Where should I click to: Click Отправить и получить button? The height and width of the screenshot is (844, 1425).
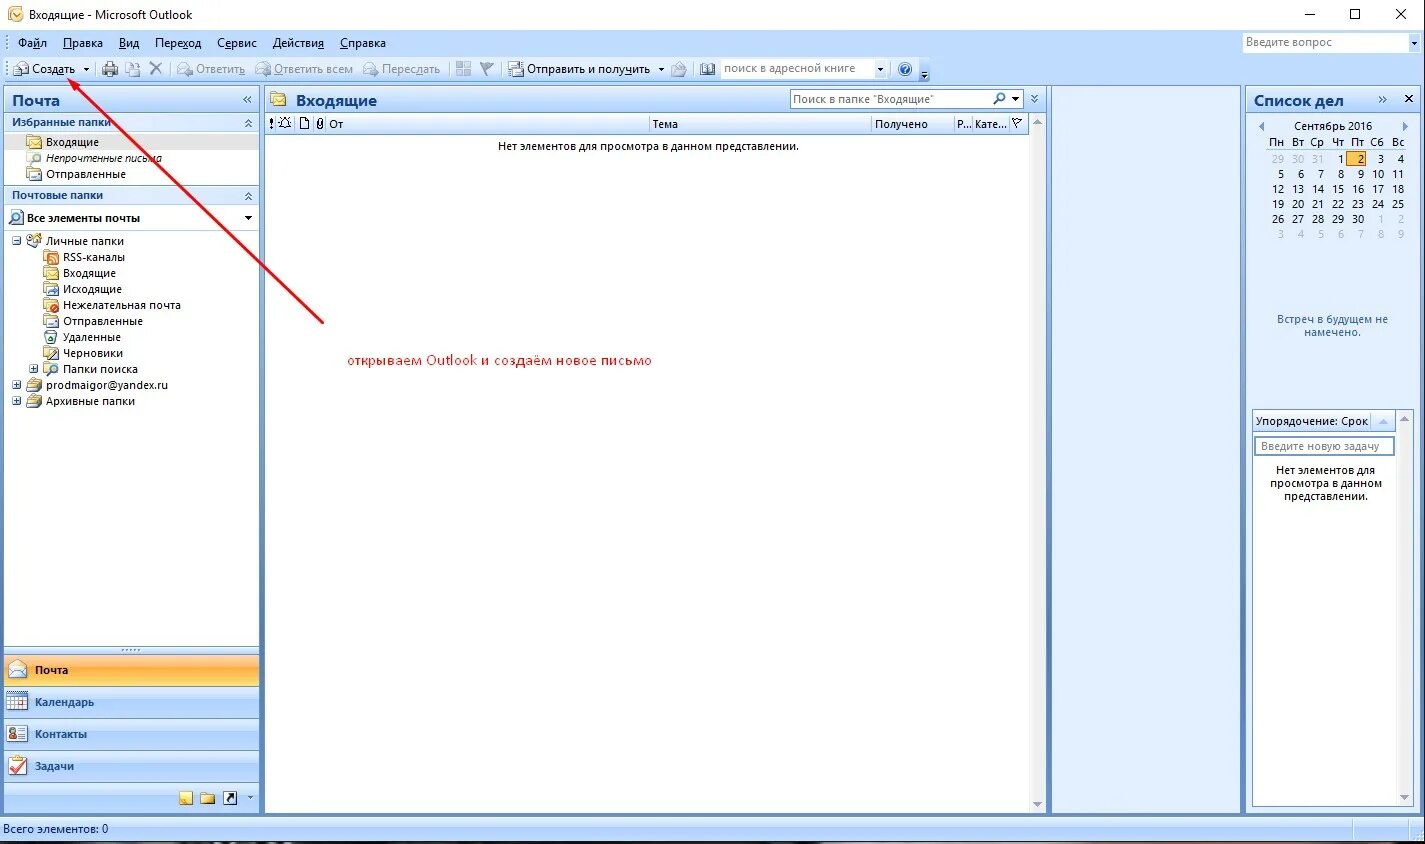(579, 69)
